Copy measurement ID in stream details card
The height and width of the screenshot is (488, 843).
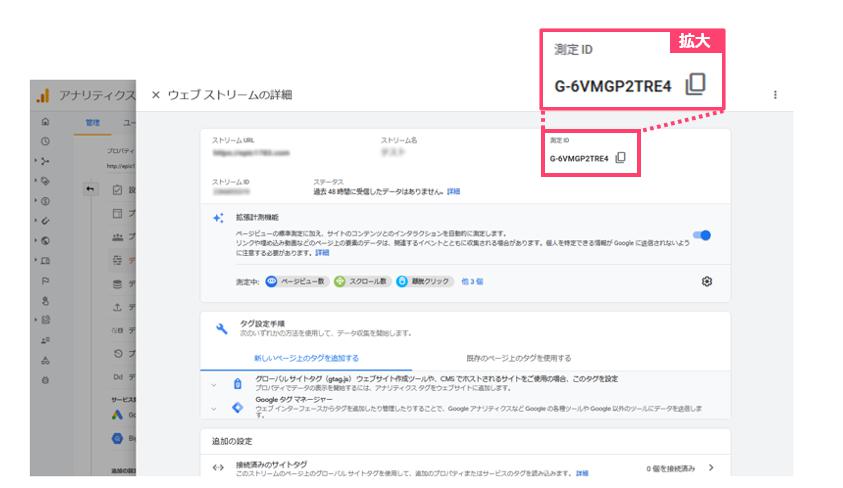coord(620,157)
